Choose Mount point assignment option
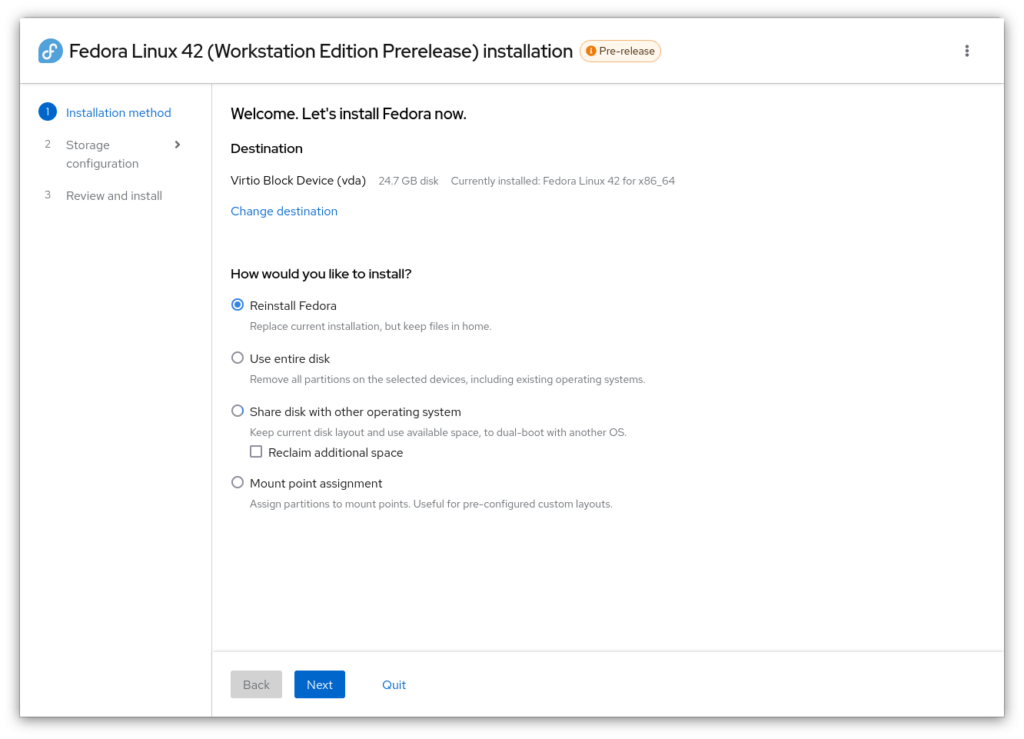This screenshot has height=739, width=1024. [x=238, y=483]
